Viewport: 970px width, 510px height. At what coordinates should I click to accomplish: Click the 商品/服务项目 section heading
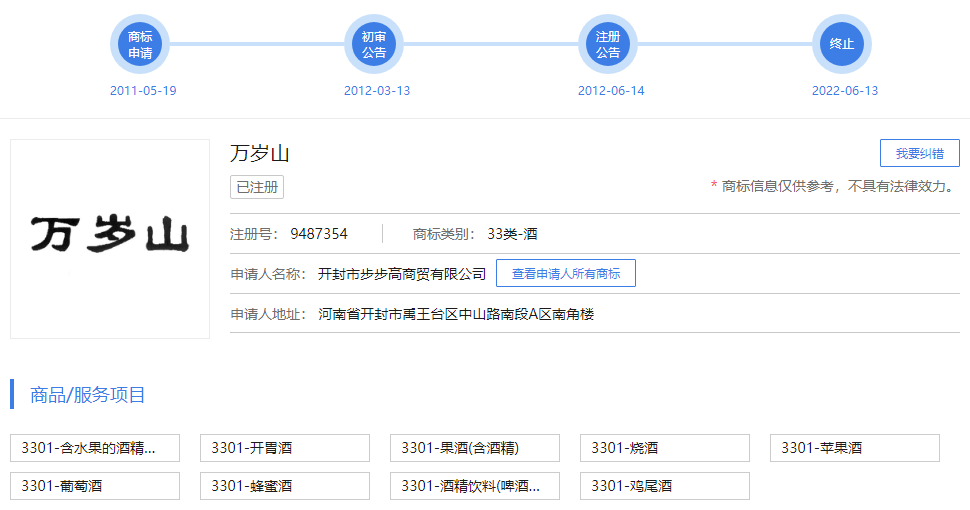87,395
